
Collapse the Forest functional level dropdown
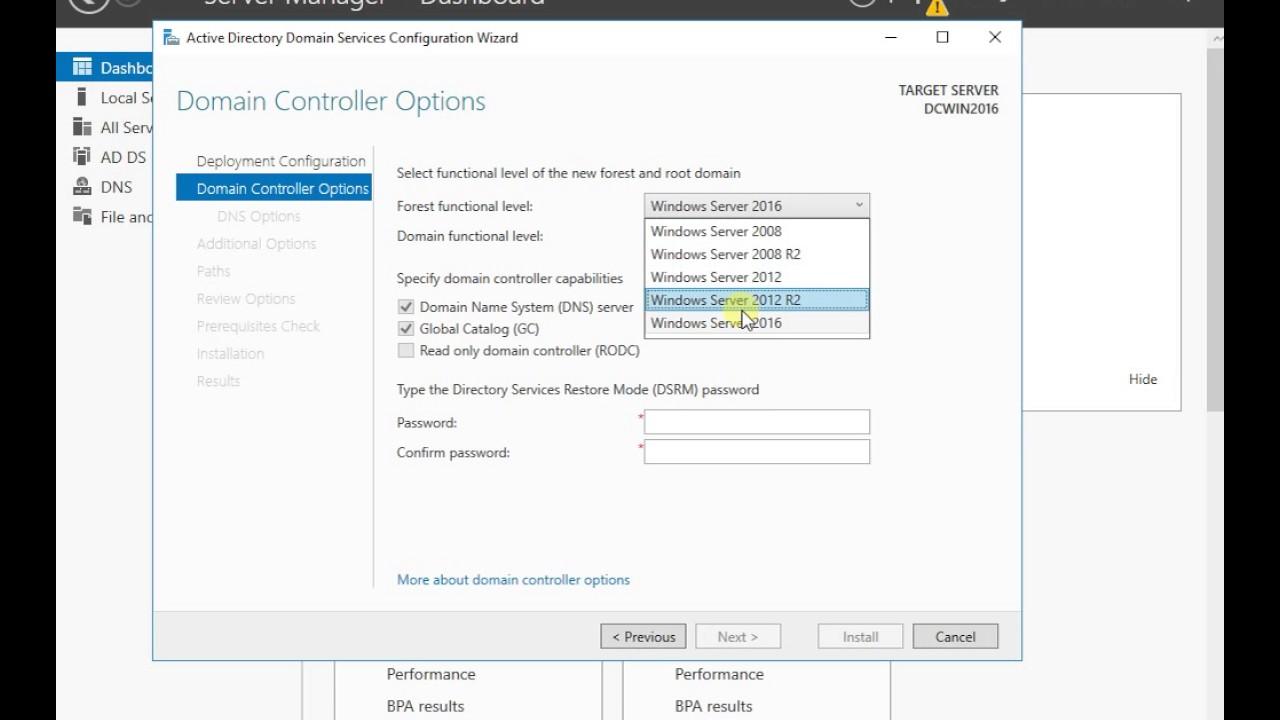coord(858,206)
